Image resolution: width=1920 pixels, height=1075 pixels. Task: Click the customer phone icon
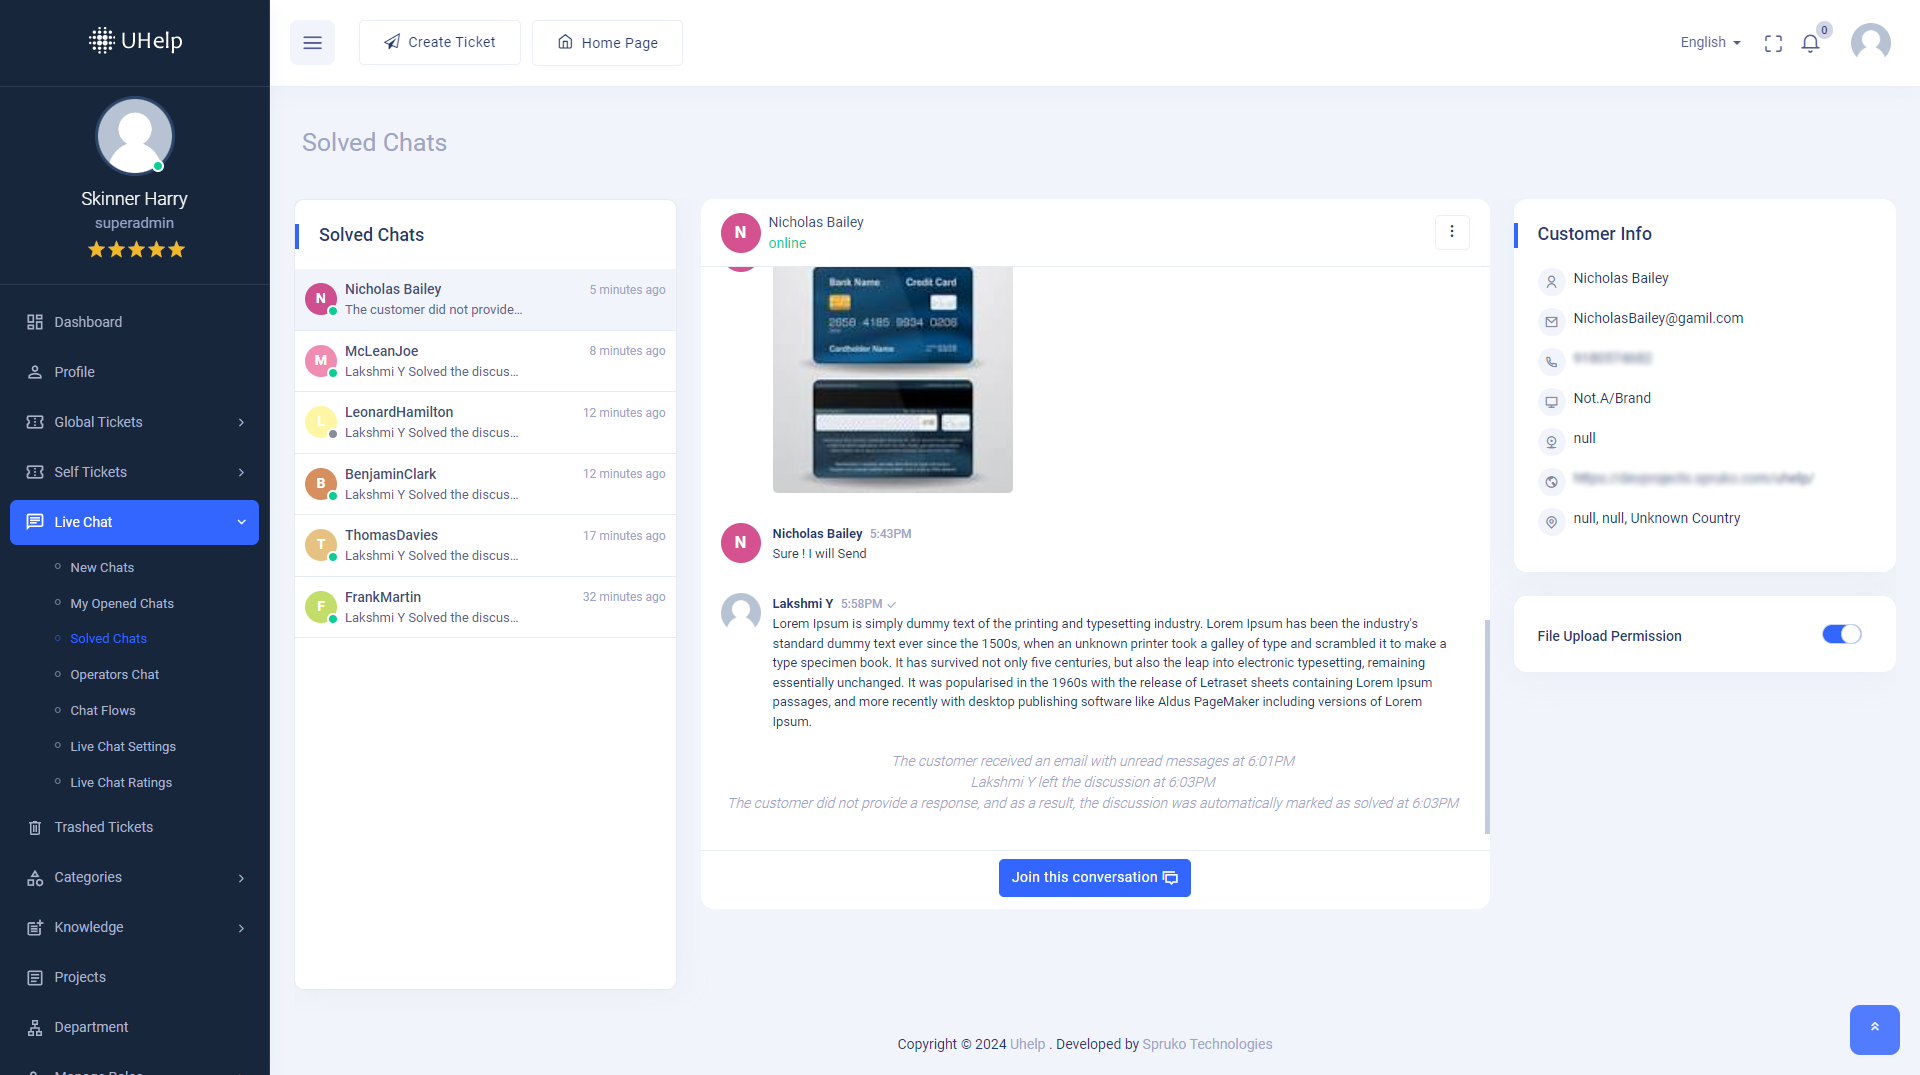click(x=1551, y=362)
